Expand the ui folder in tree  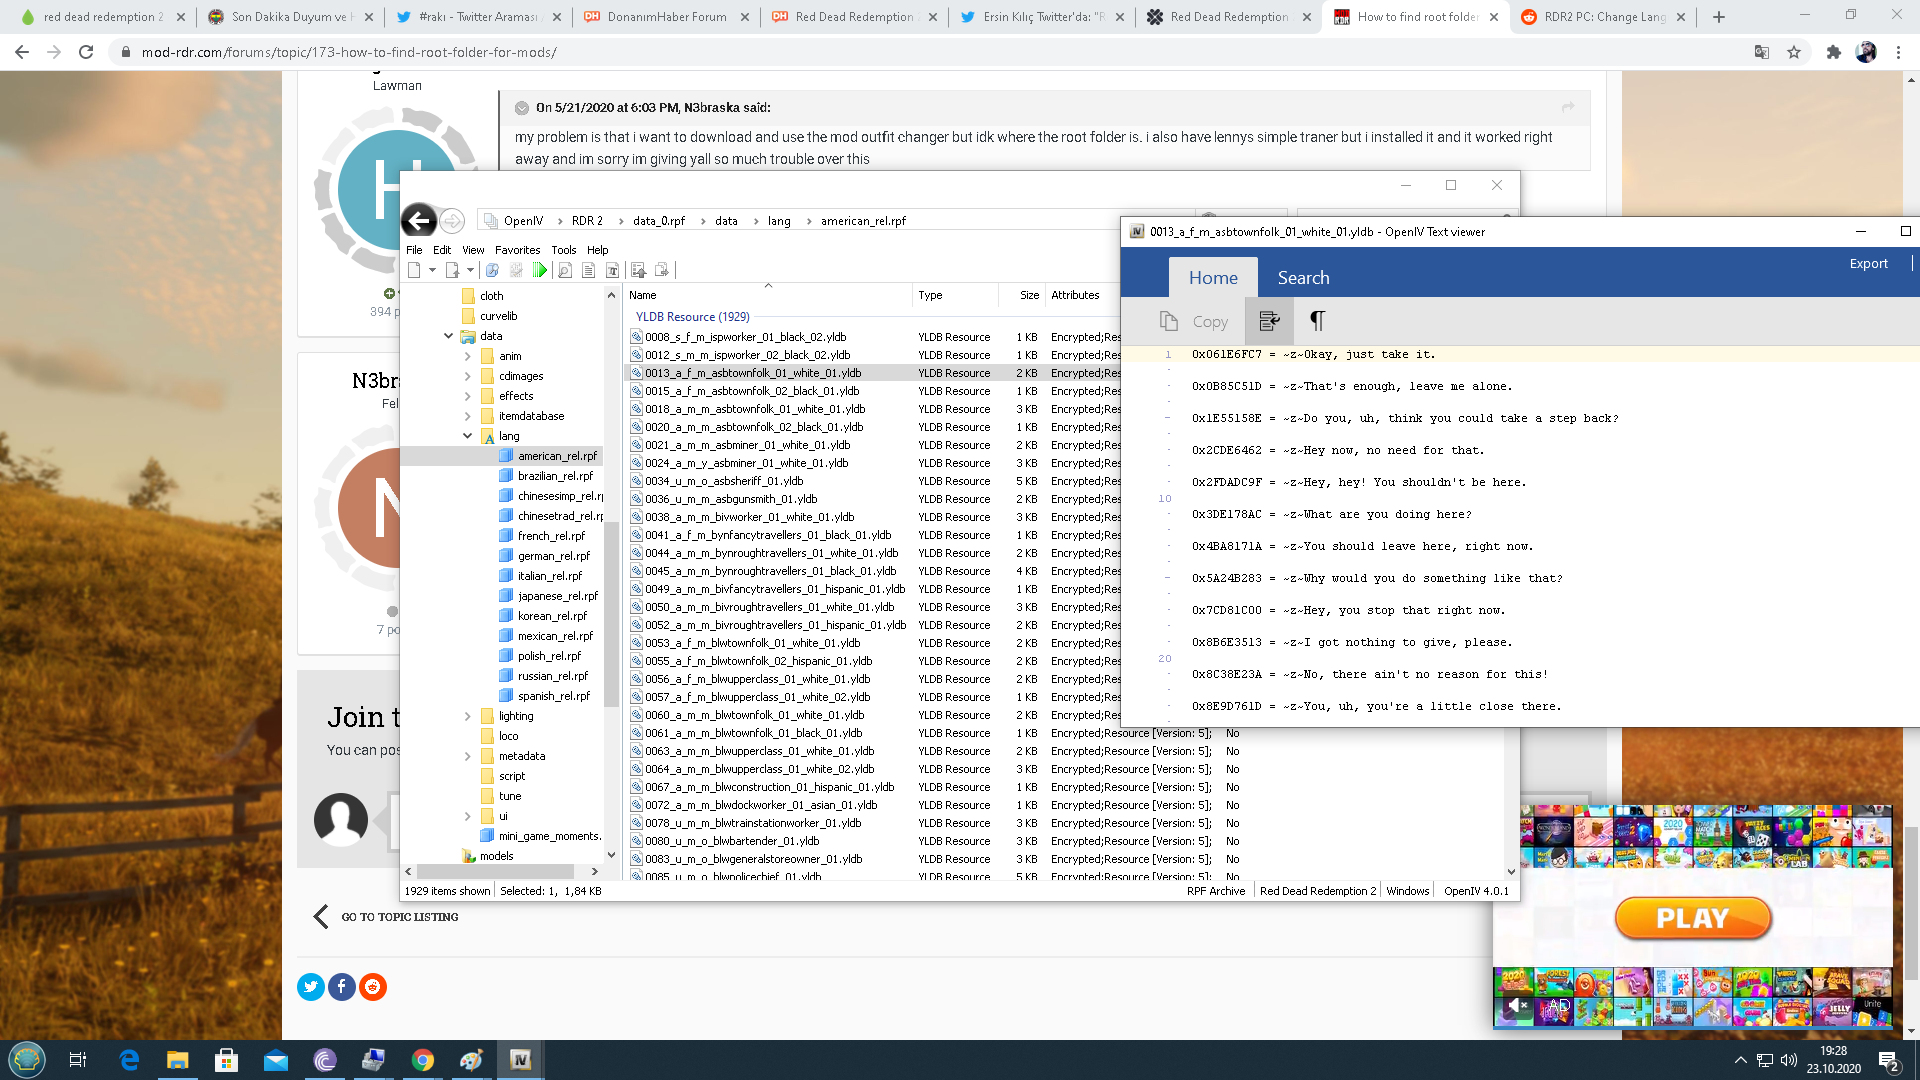[x=467, y=816]
